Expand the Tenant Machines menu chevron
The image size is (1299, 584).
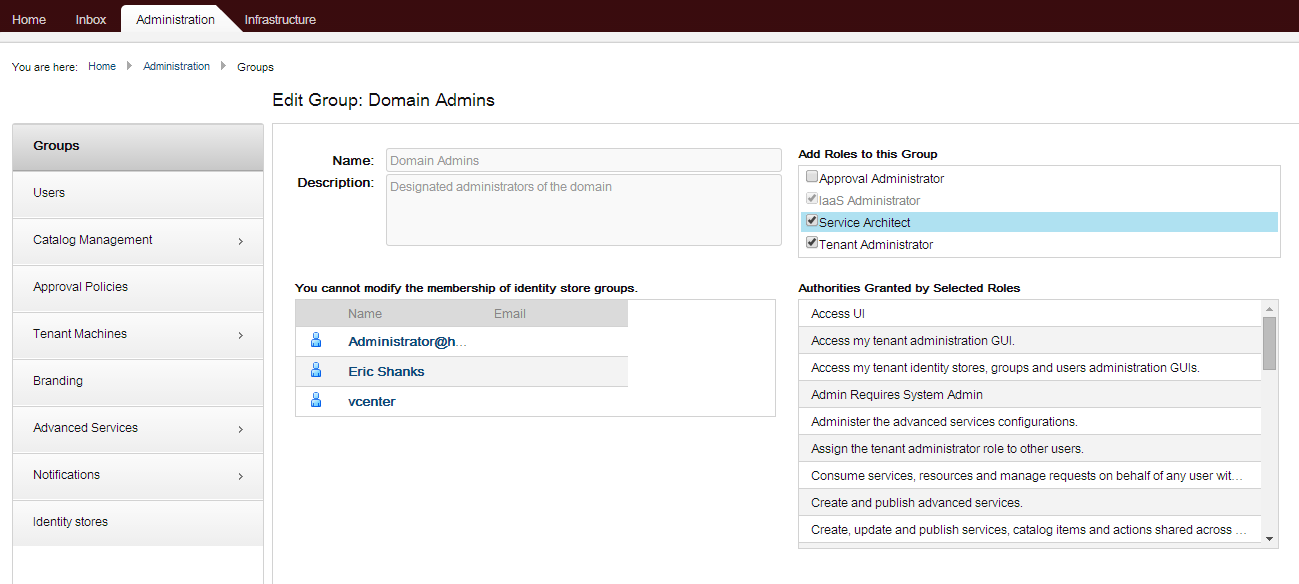coord(240,335)
